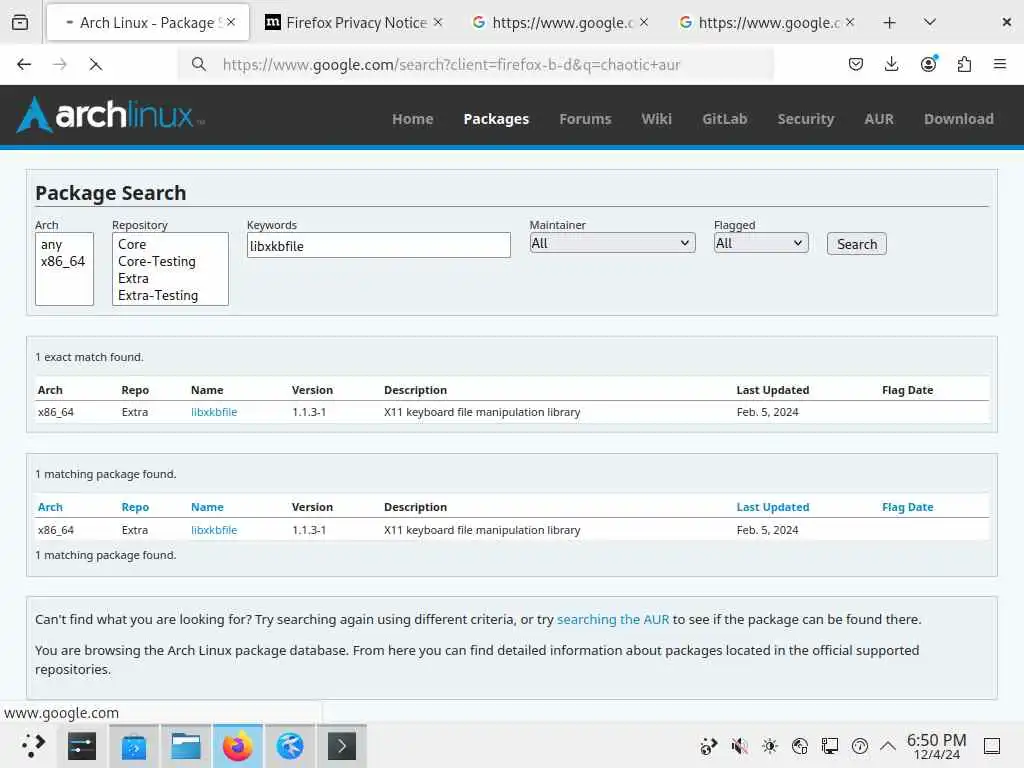Click the browser back arrow
The image size is (1024, 768).
click(24, 64)
